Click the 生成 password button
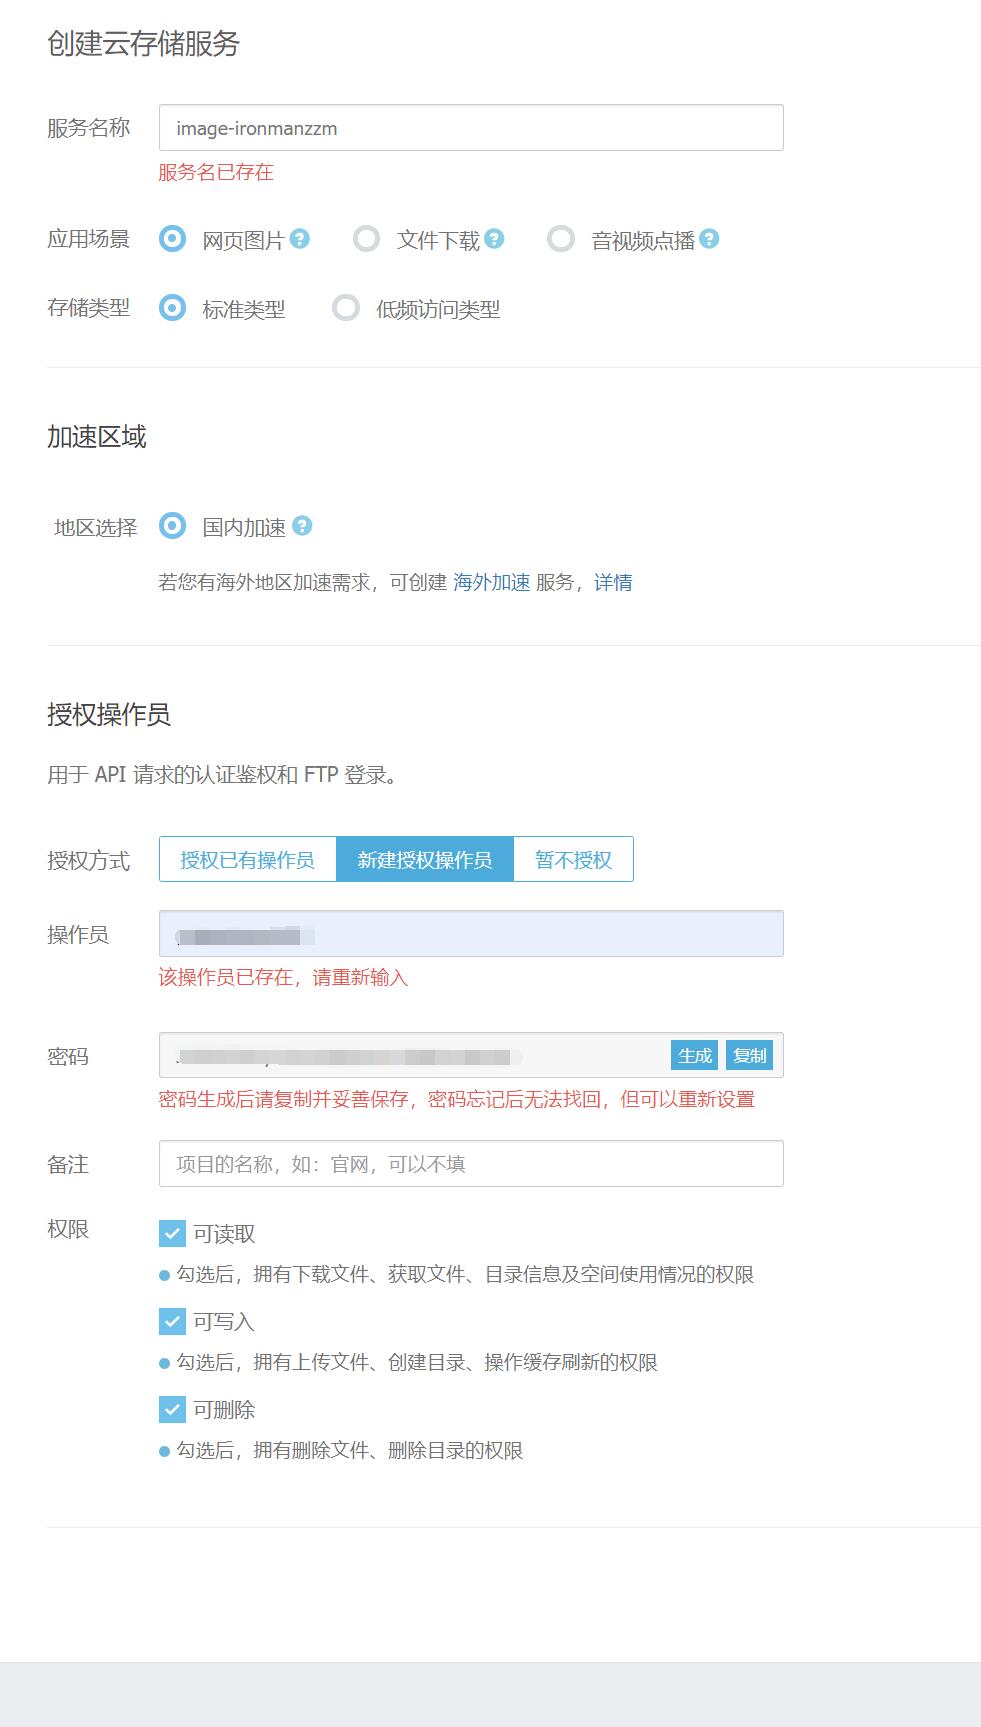 [x=694, y=1055]
